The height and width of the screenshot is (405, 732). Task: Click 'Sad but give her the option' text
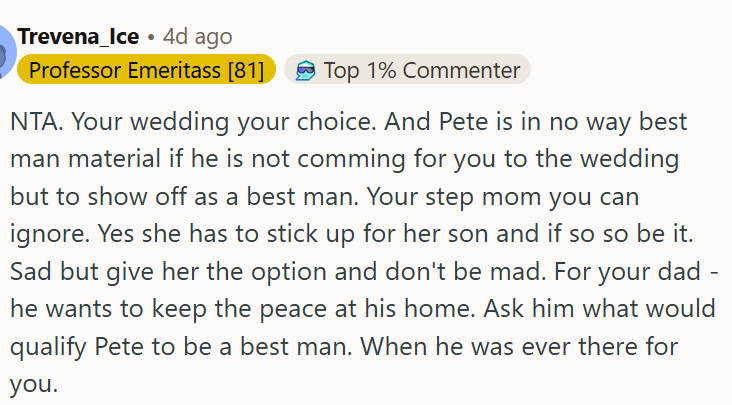[x=168, y=272]
